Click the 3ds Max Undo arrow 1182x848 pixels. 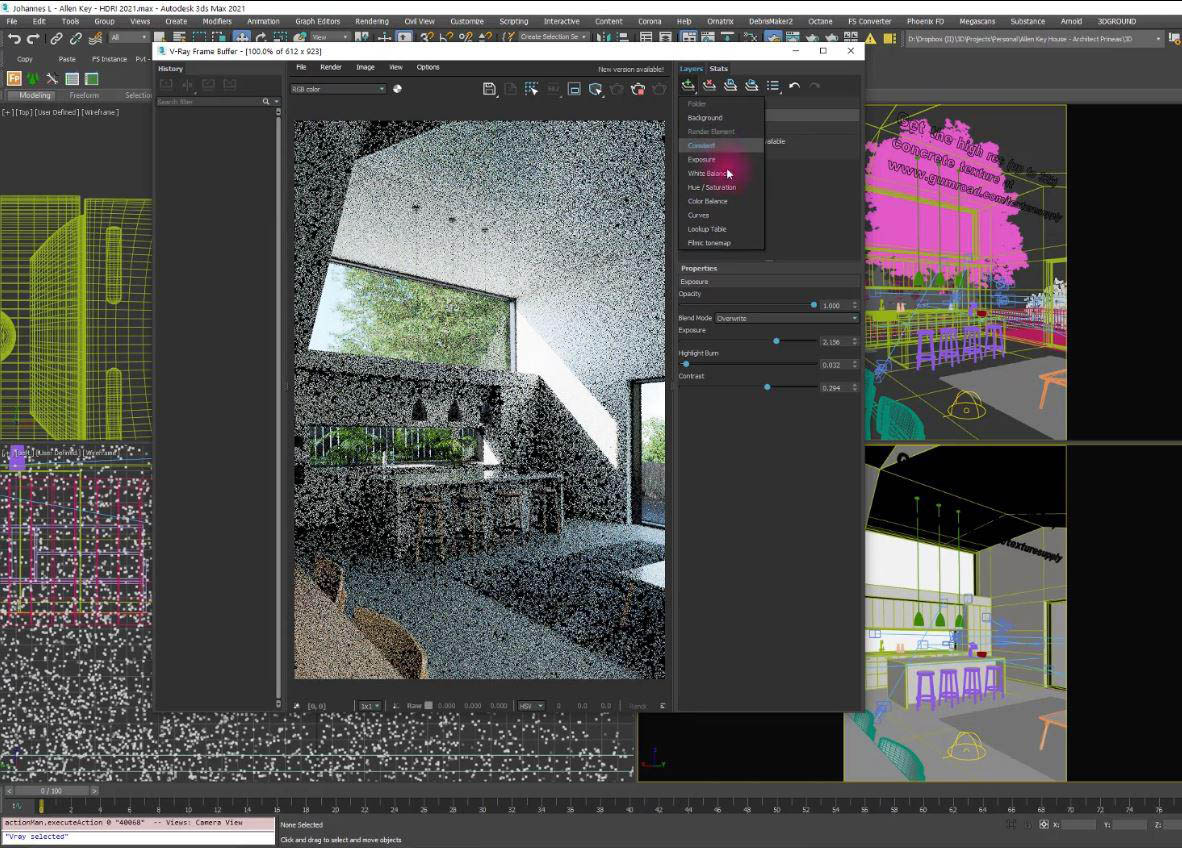click(x=14, y=38)
